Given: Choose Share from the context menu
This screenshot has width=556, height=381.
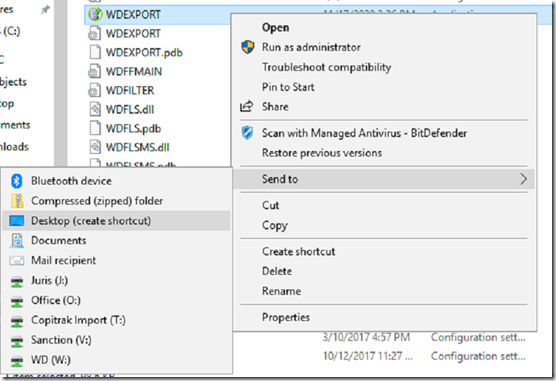Looking at the screenshot, I should click(x=275, y=106).
